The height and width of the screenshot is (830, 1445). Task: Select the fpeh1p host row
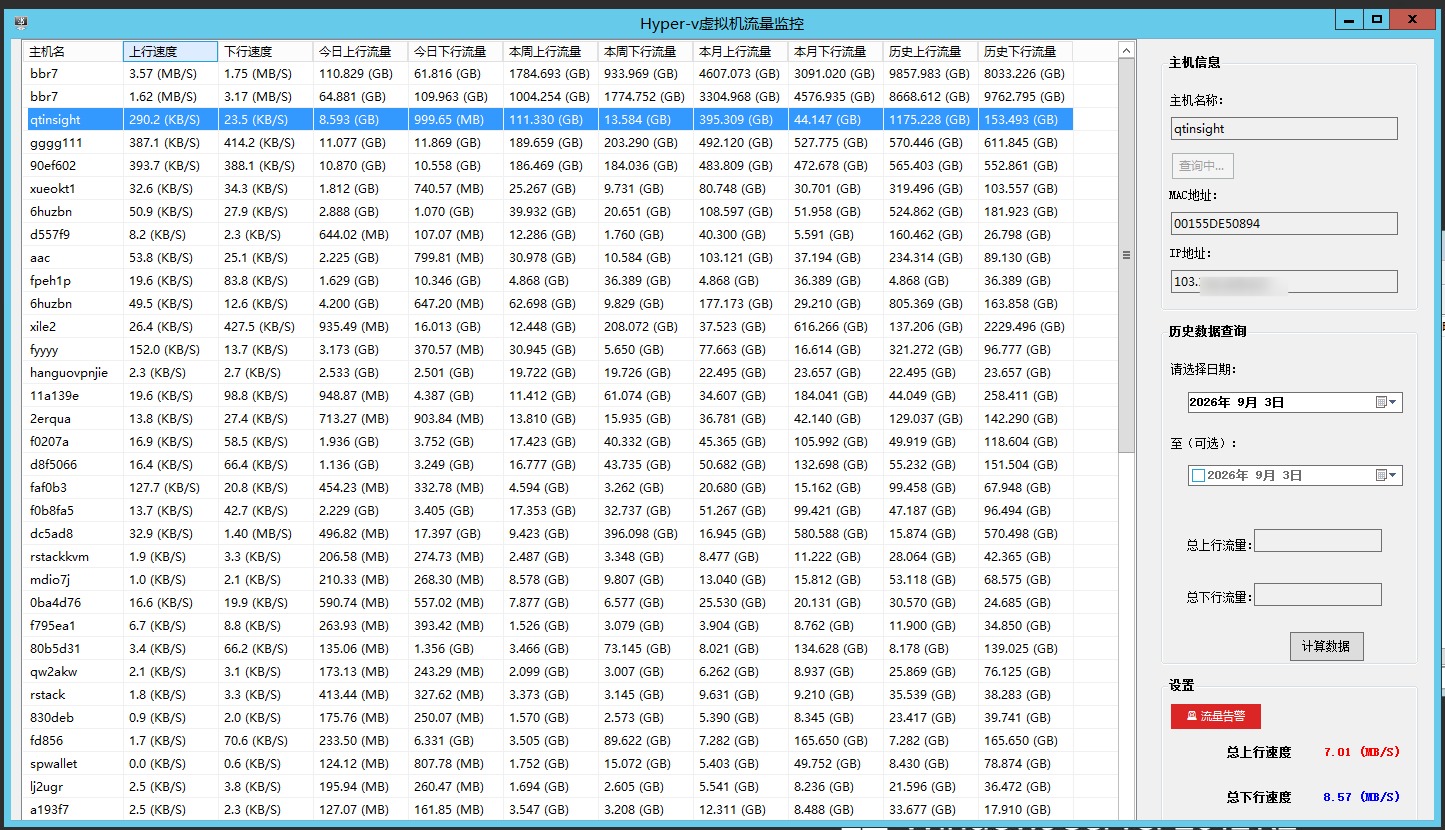(x=549, y=281)
